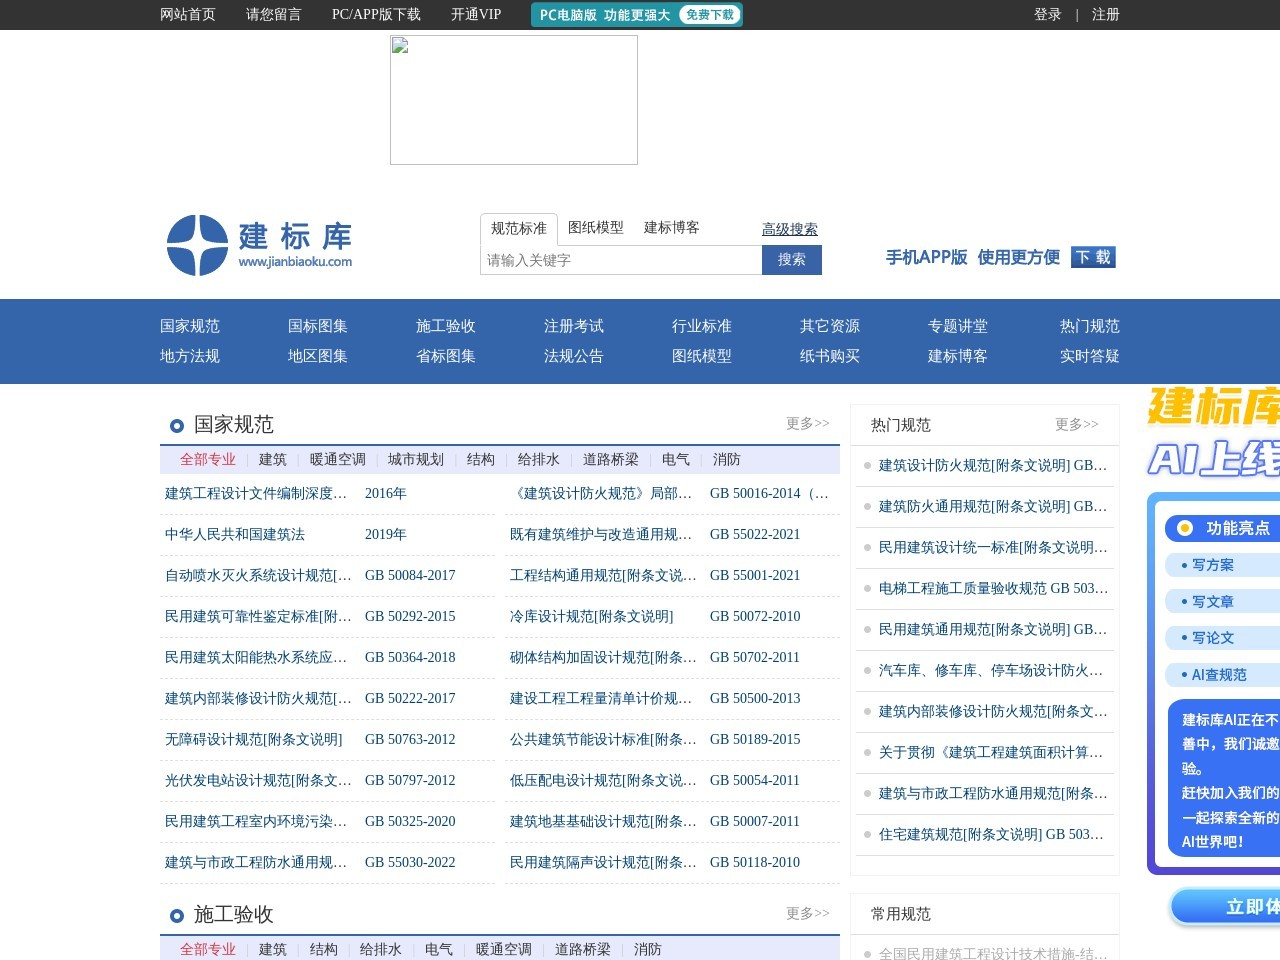Select 给排水 filter under 施工验收
The width and height of the screenshot is (1280, 960).
pos(381,950)
